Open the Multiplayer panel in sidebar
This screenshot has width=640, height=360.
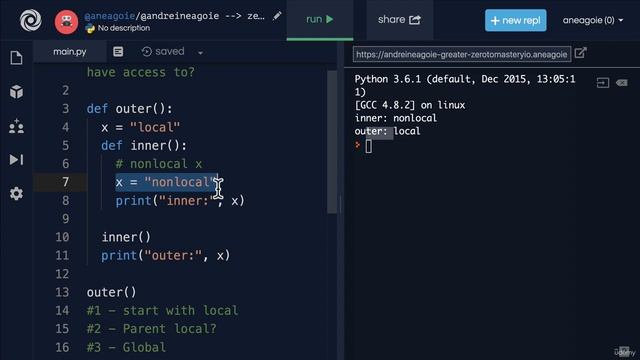tap(16, 126)
